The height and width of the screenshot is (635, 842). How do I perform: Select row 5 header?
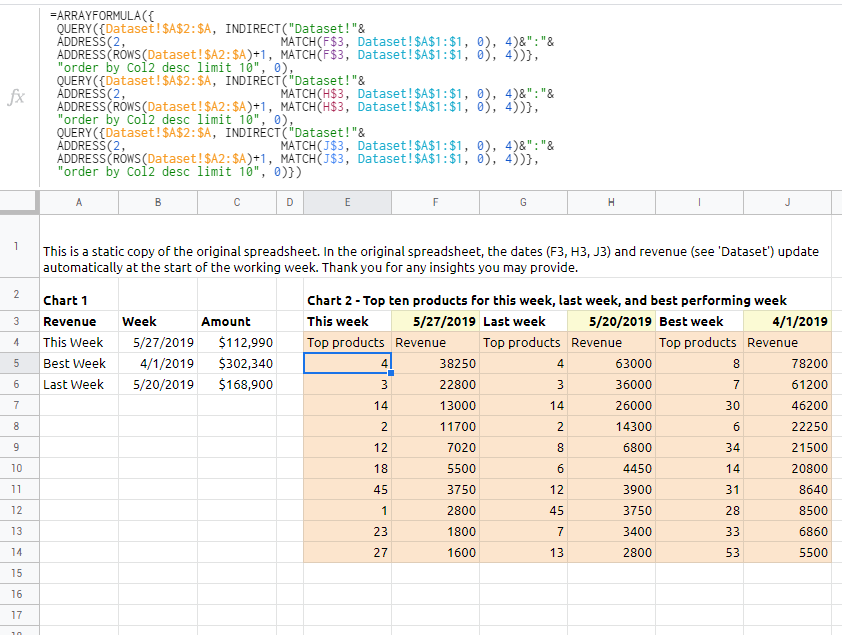tap(17, 363)
